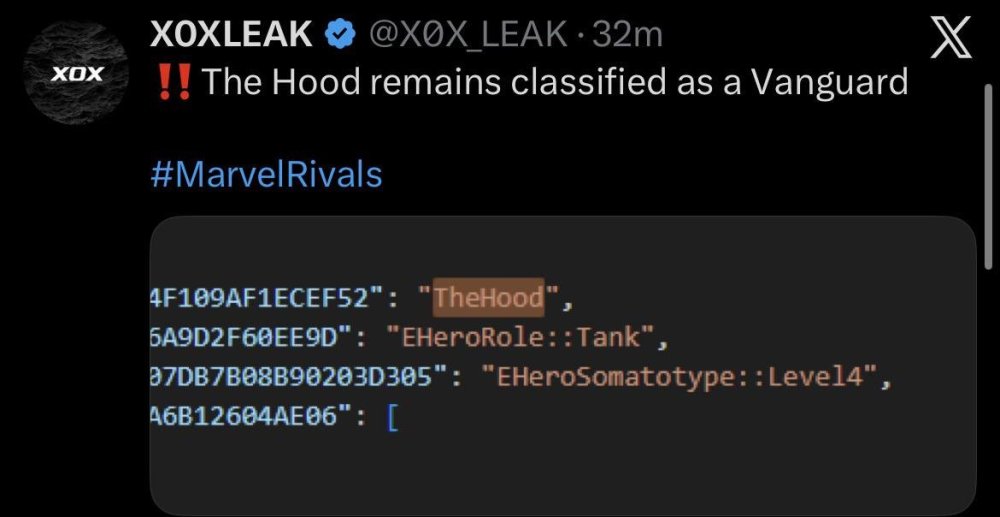Click the tweet text about The Hood
The width and height of the screenshot is (1000, 517).
[x=532, y=83]
